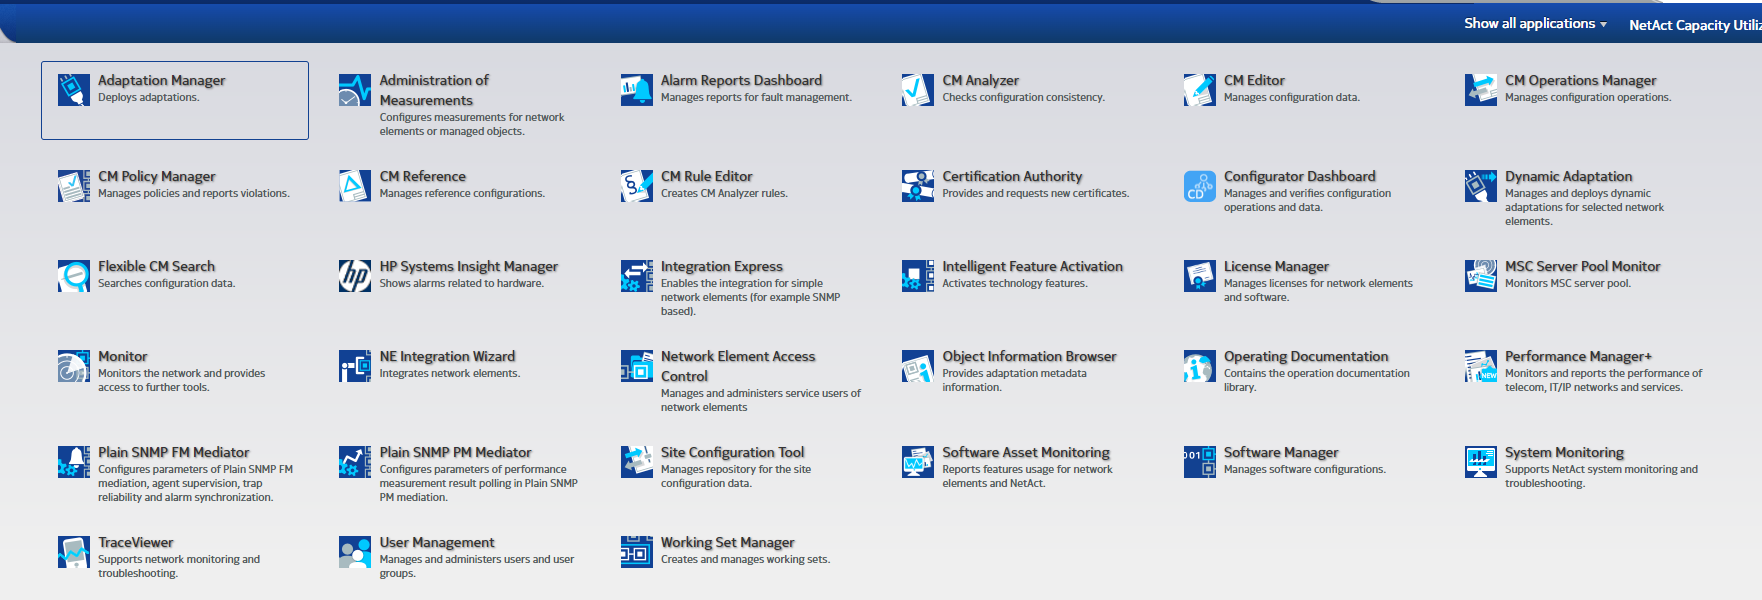Viewport: 1762px width, 600px height.
Task: Click the Performance Manager+ icon
Action: point(1481,366)
